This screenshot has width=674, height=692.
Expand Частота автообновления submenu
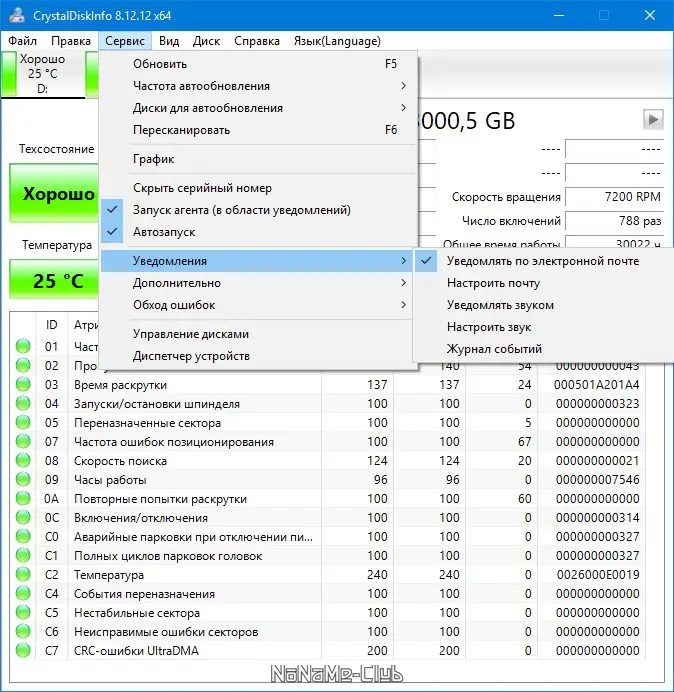(258, 86)
